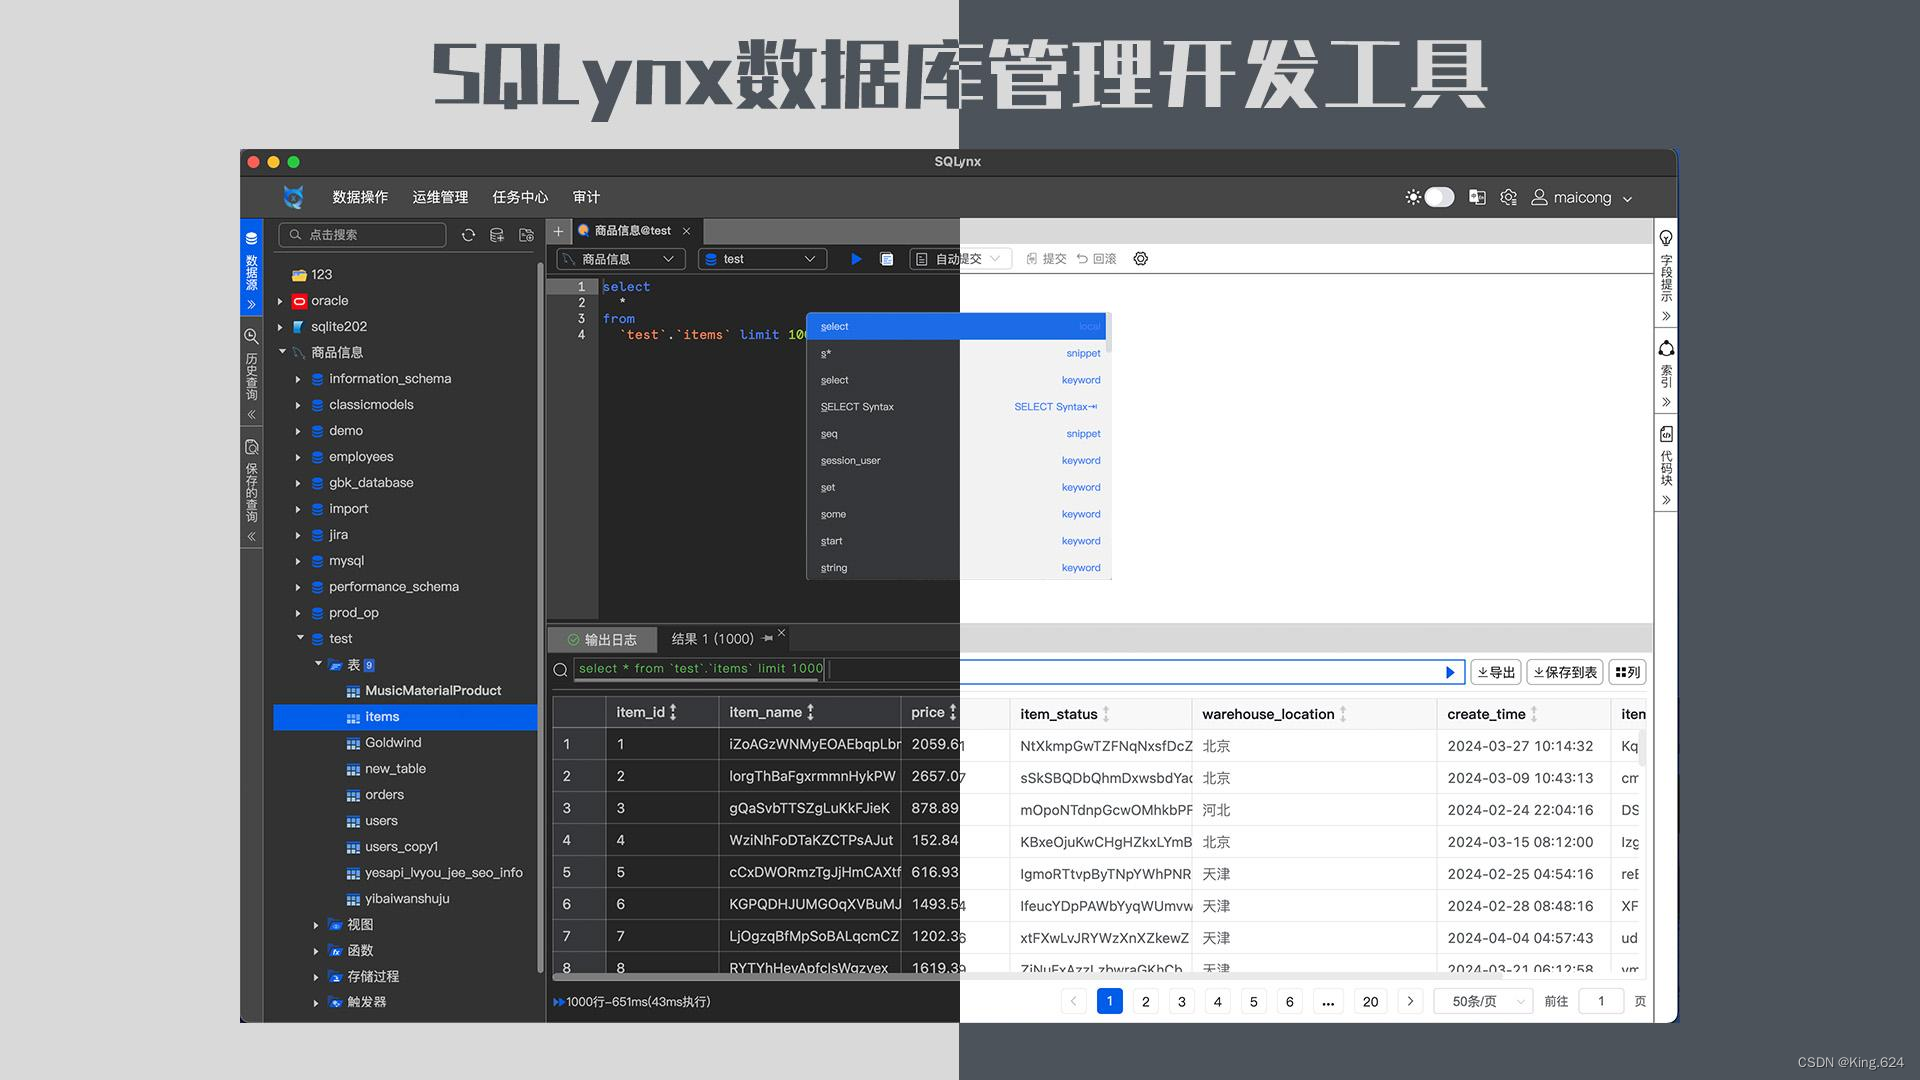
Task: Expand the 字段提示 panel chevron
Action: (1666, 316)
